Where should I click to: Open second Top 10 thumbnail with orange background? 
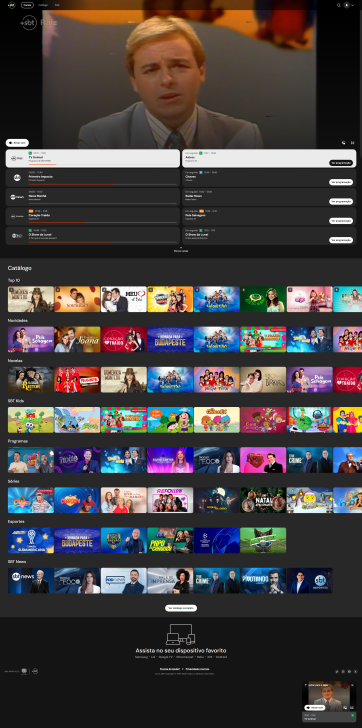78,299
